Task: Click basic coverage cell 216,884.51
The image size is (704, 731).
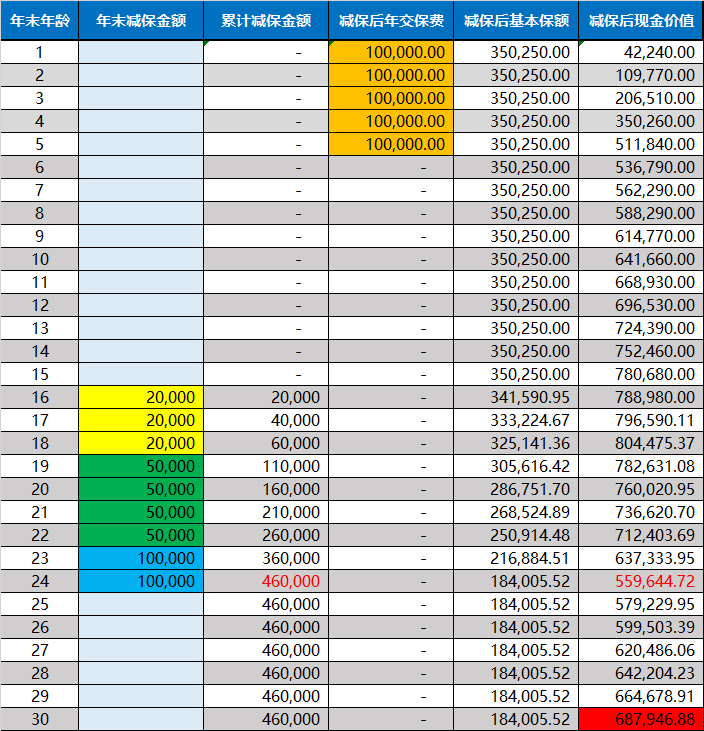Action: (516, 558)
